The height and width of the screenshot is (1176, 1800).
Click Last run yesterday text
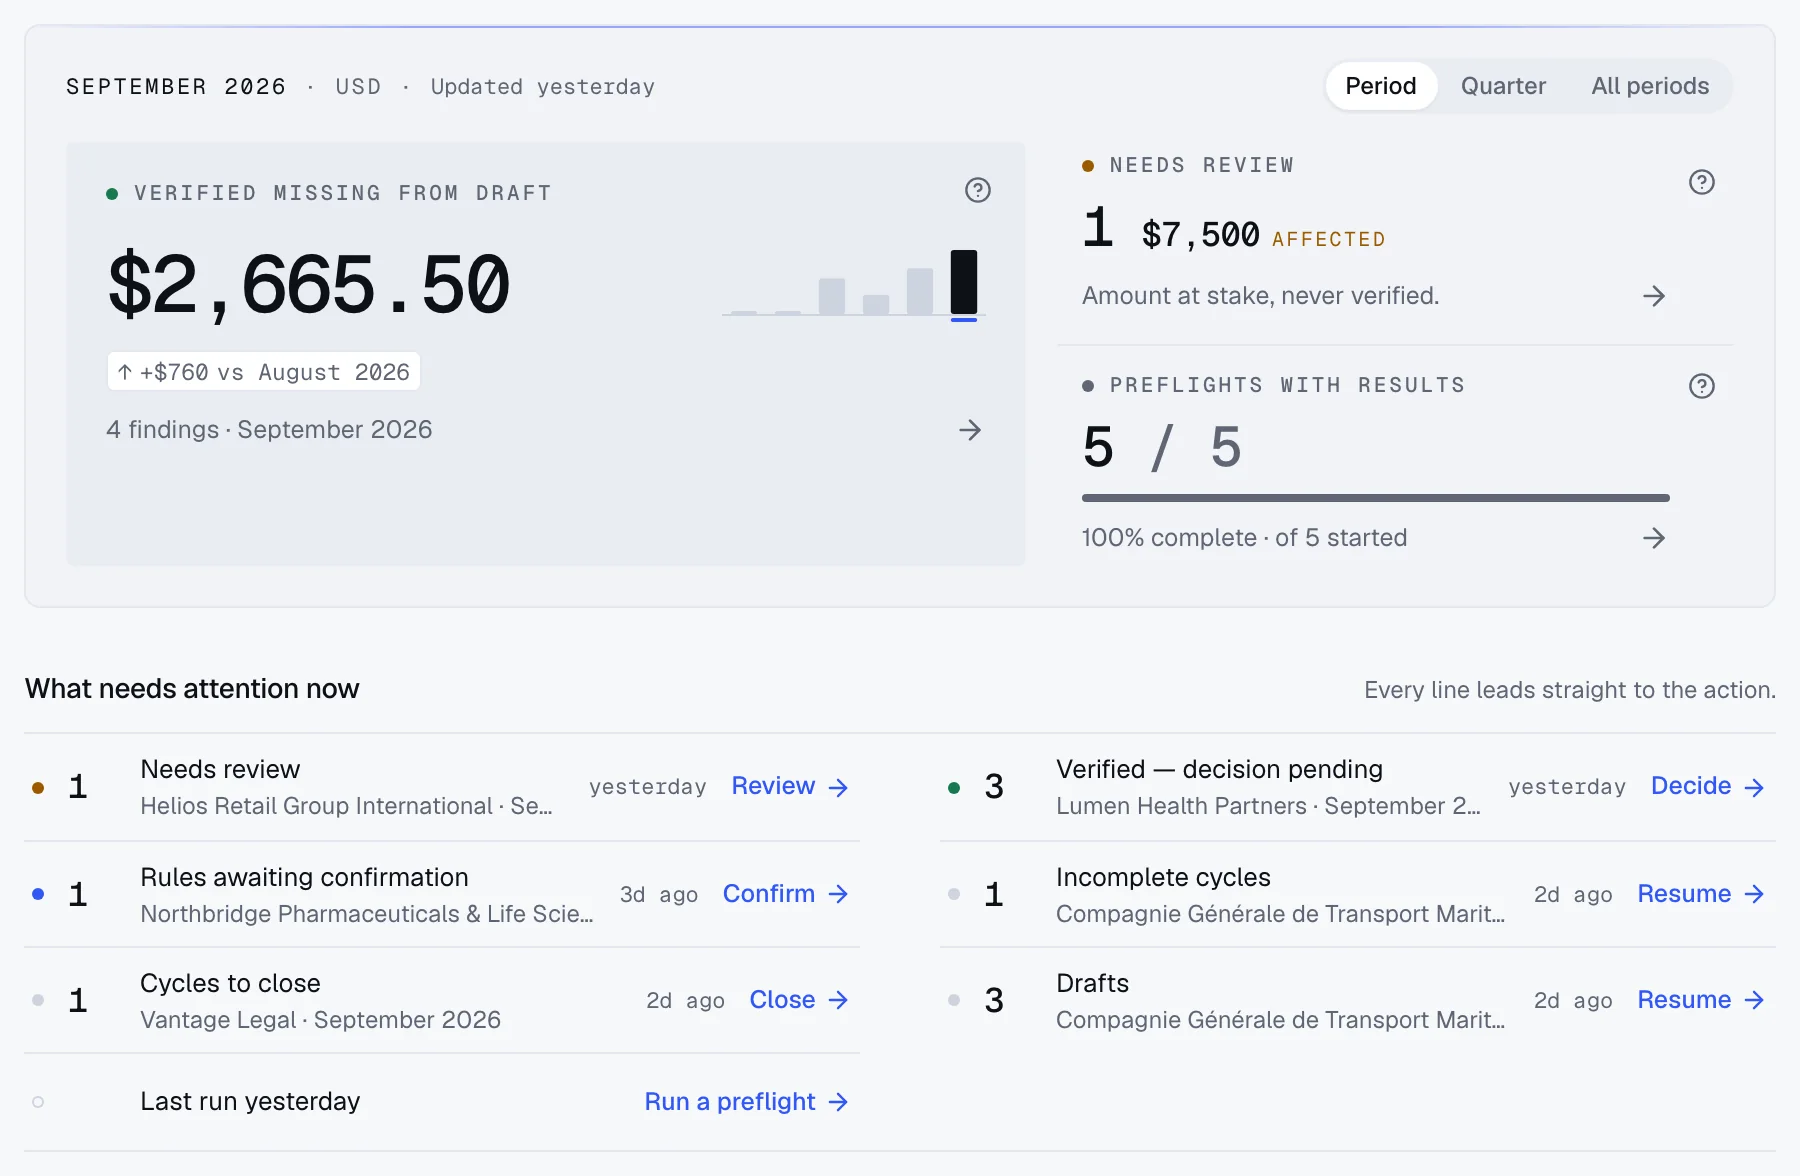click(250, 1101)
